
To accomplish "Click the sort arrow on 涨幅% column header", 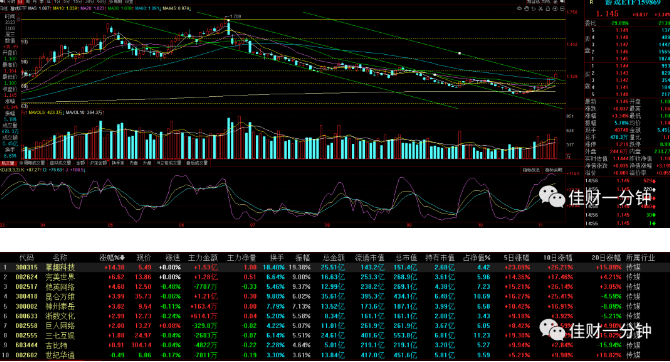I will tap(123, 258).
